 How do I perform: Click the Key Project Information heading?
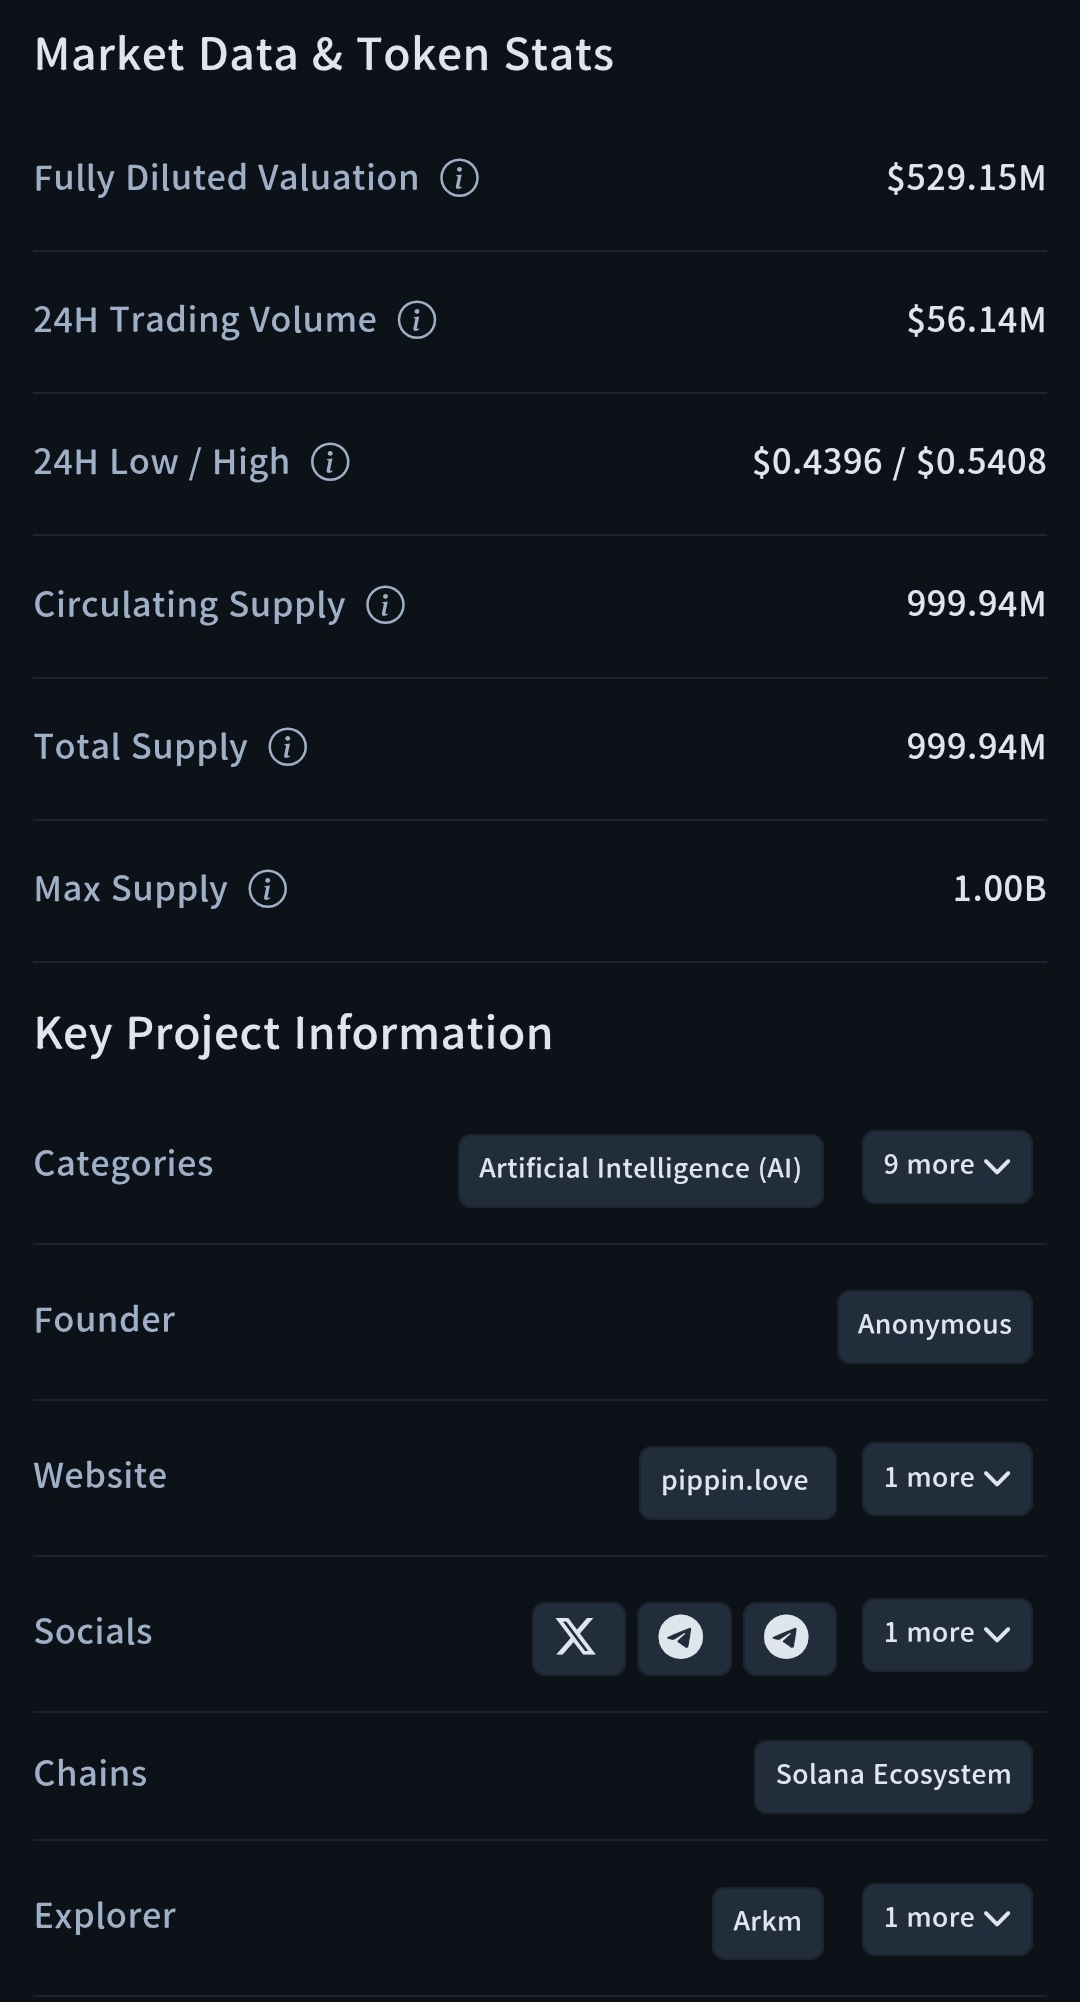293,1034
